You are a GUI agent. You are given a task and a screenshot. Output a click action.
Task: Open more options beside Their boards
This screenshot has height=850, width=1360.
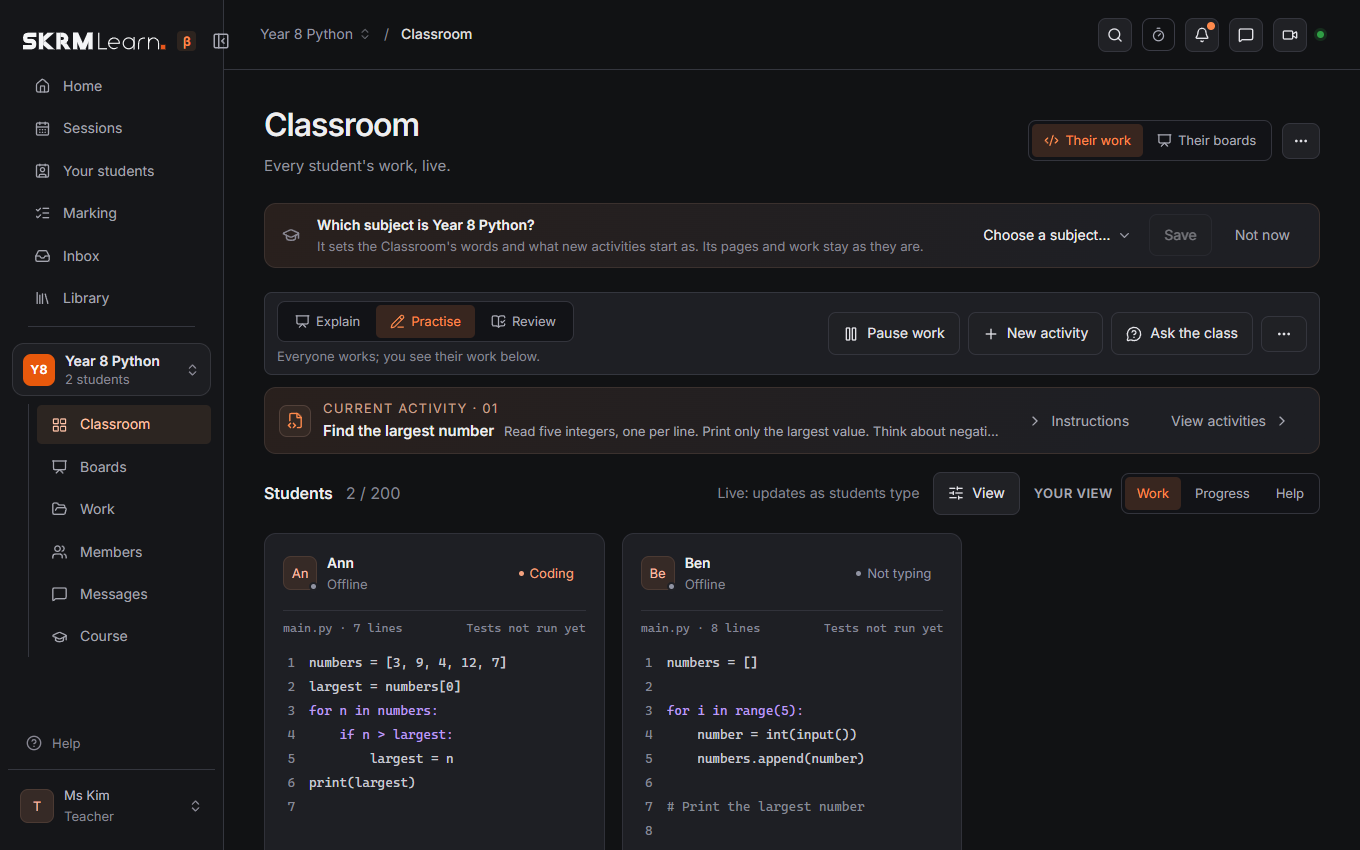(1301, 141)
